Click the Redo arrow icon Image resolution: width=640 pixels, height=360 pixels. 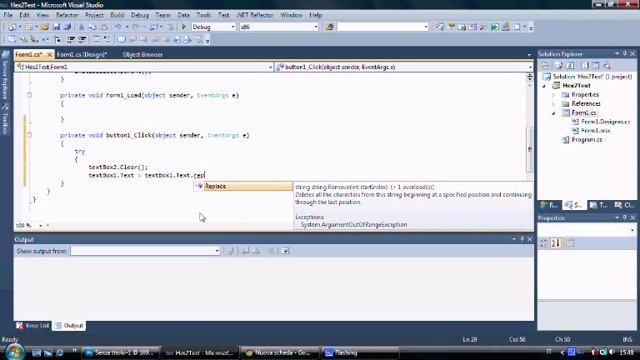136,27
